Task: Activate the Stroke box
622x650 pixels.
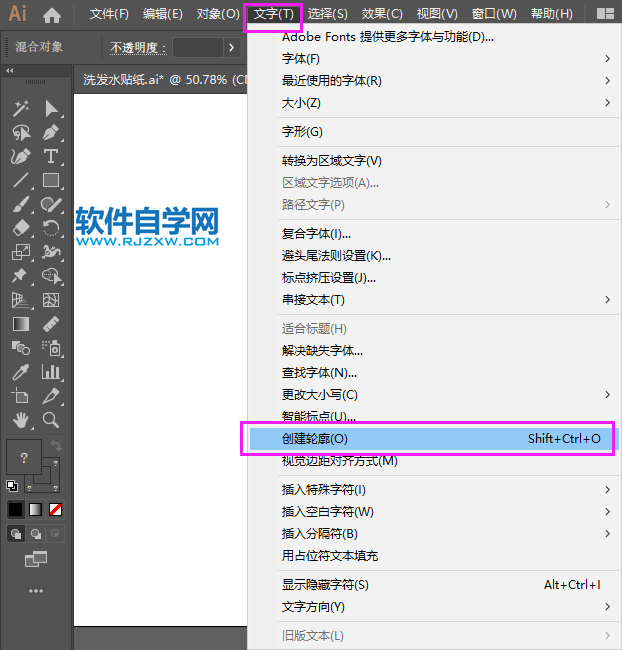Action: click(x=50, y=482)
